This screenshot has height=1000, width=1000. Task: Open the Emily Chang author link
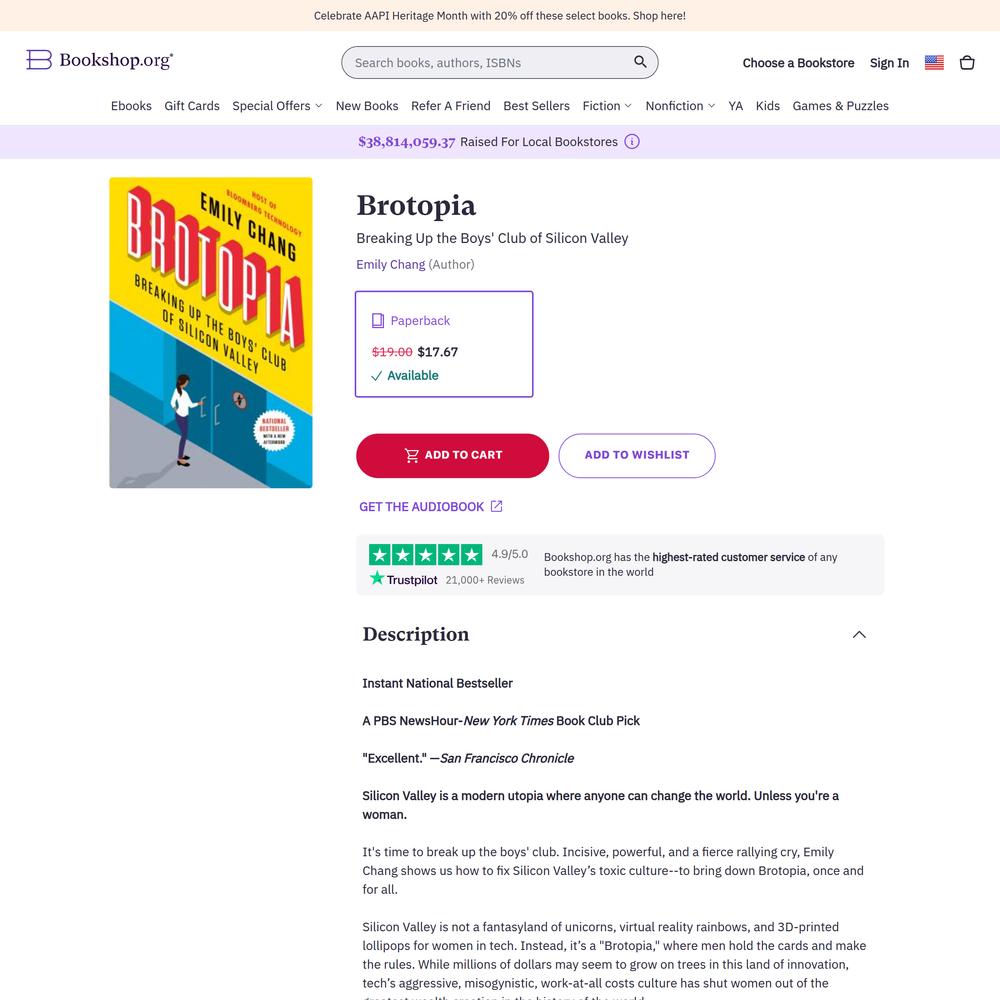390,264
